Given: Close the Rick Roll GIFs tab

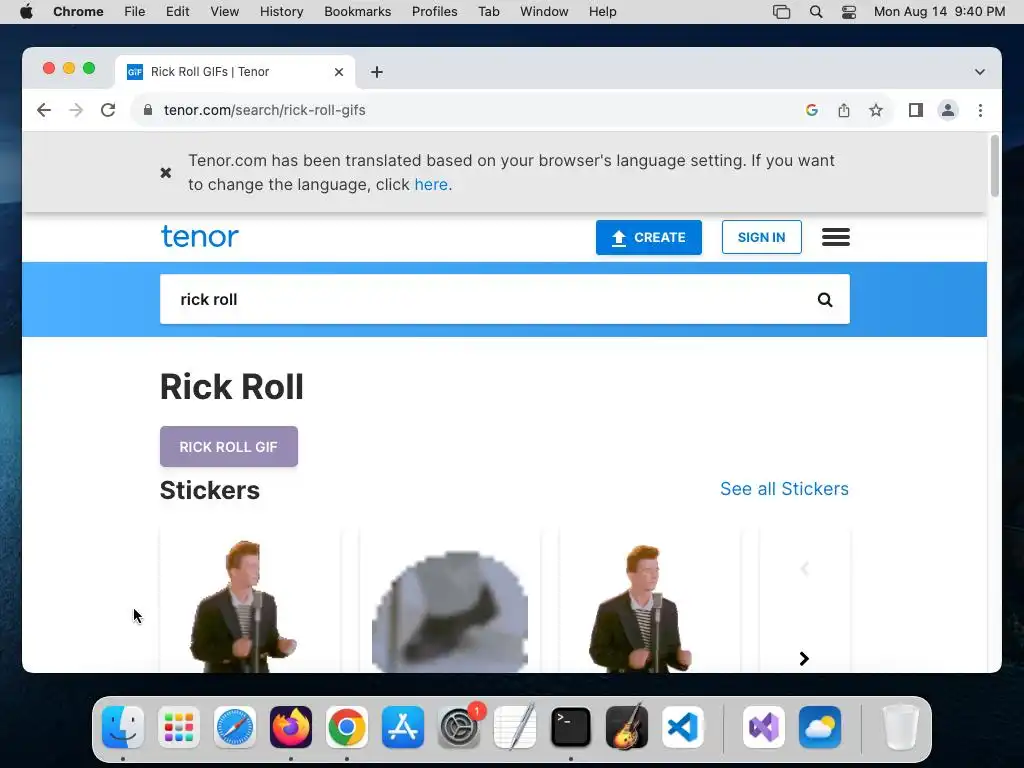Looking at the screenshot, I should [x=339, y=72].
